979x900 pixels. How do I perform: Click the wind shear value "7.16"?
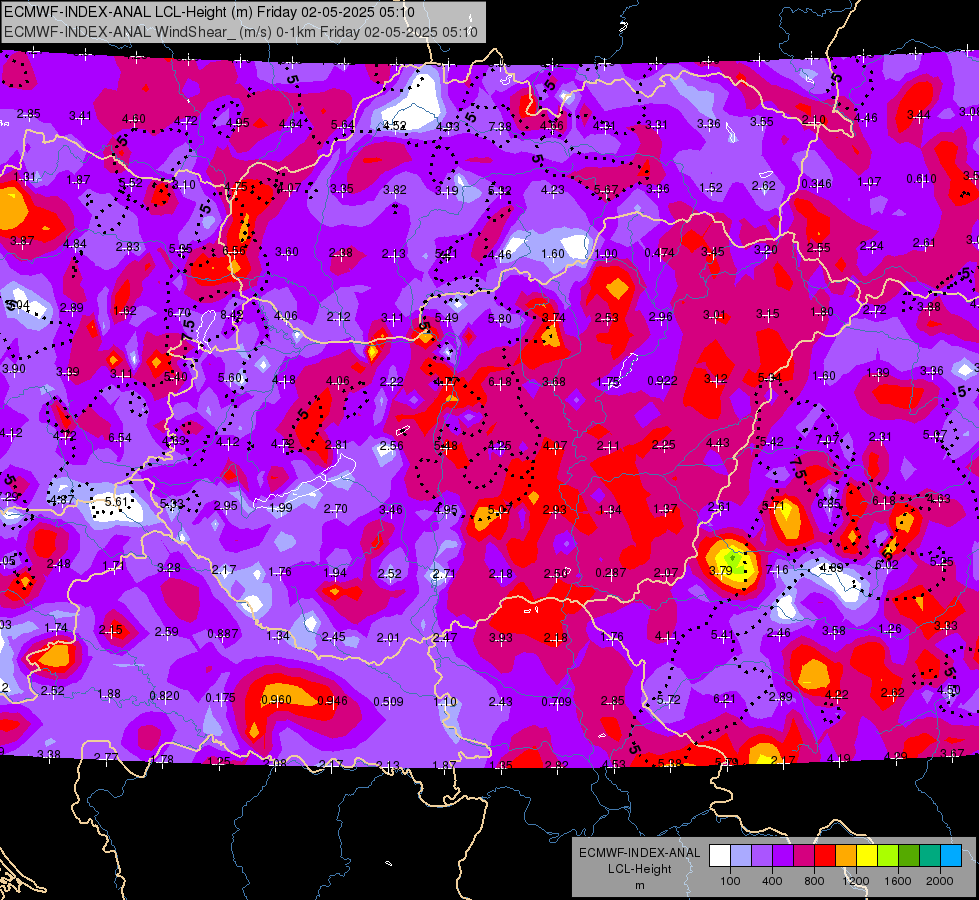[777, 570]
